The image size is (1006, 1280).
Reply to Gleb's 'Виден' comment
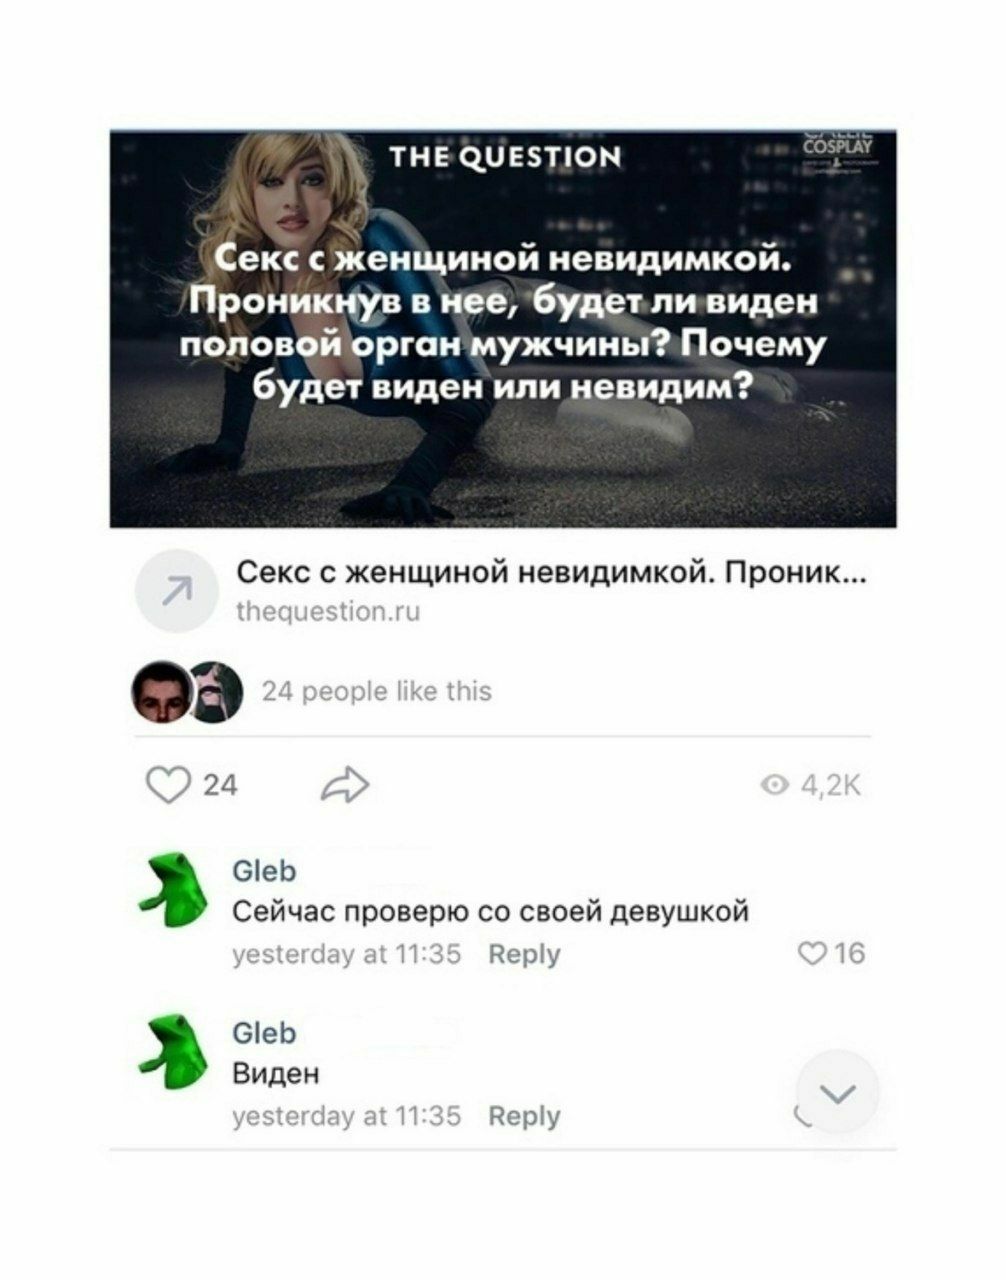pos(524,1115)
